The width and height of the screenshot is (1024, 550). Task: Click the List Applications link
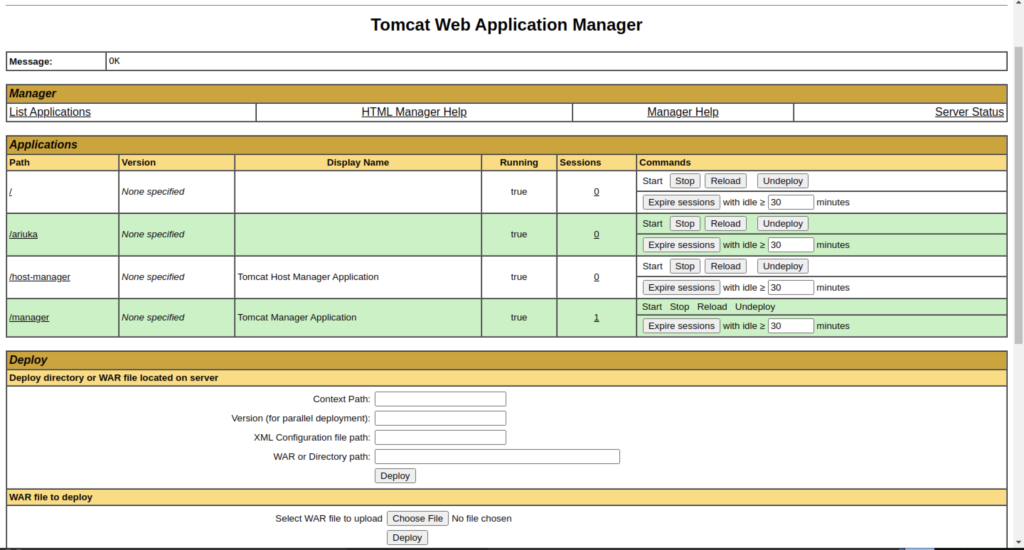[x=50, y=112]
